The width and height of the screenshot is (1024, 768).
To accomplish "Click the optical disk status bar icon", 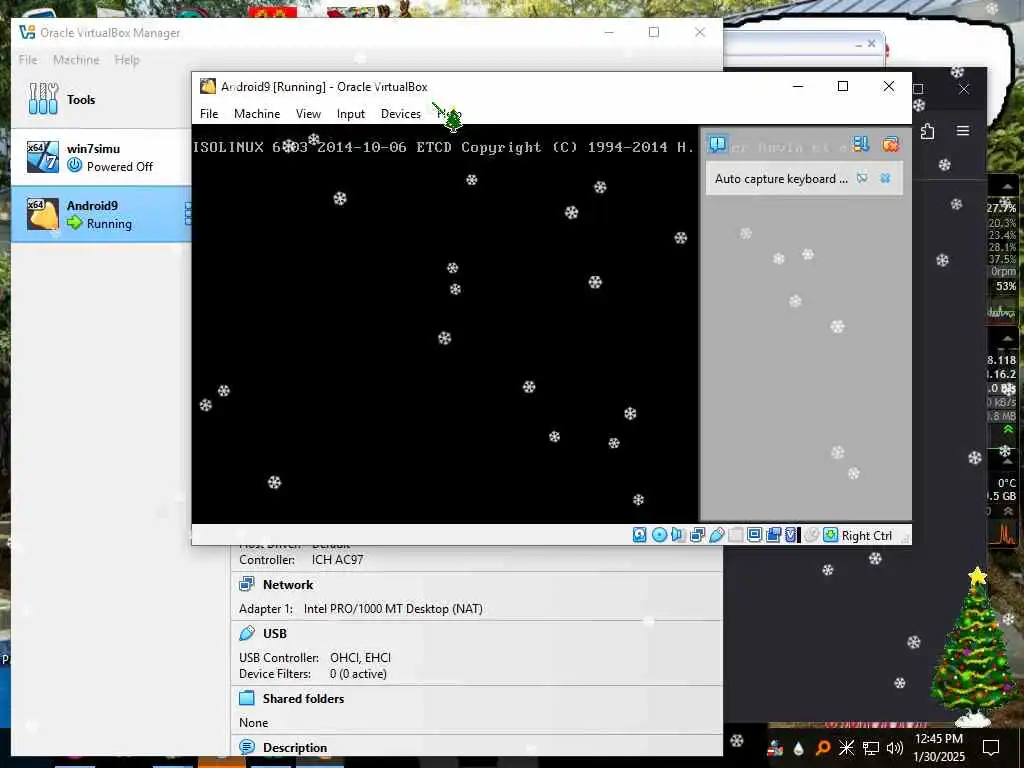I will click(659, 536).
